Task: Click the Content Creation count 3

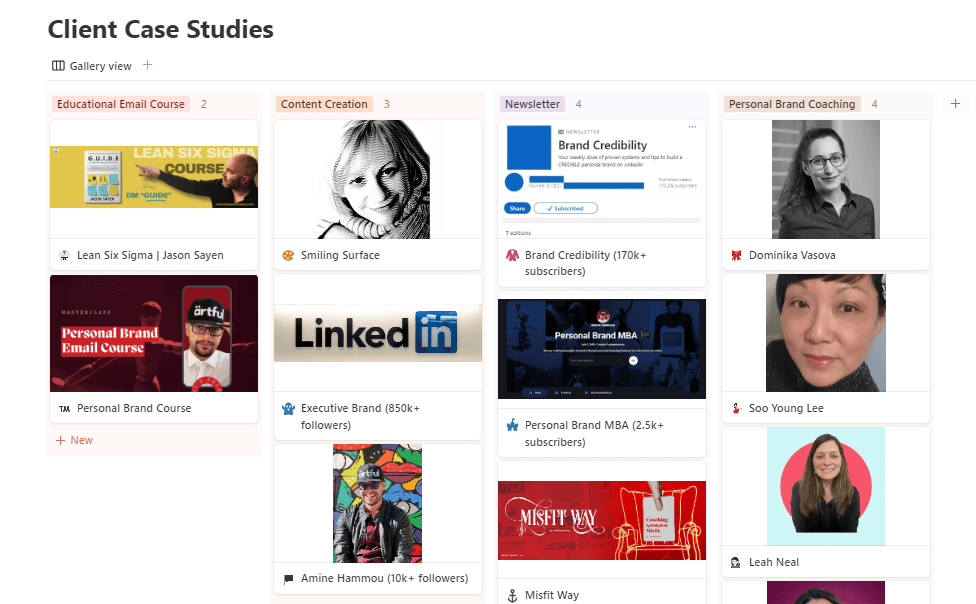Action: [387, 104]
